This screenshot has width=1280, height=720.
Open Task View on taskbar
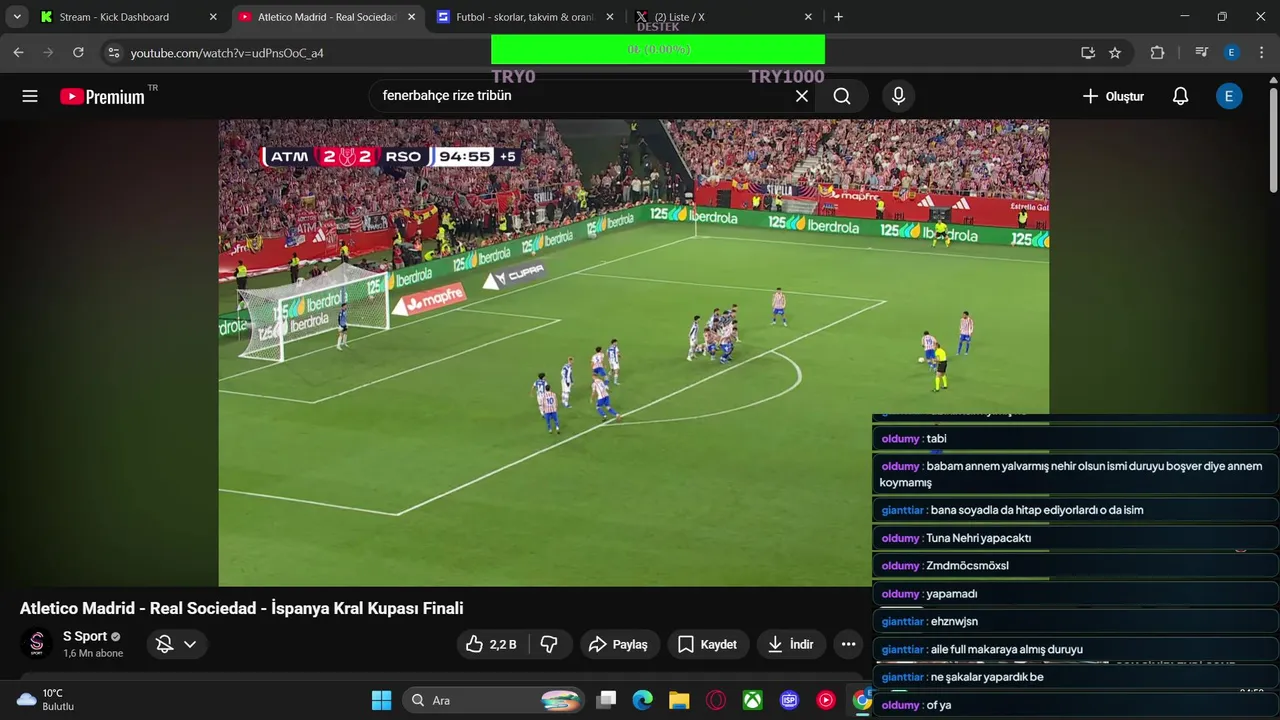(x=606, y=700)
